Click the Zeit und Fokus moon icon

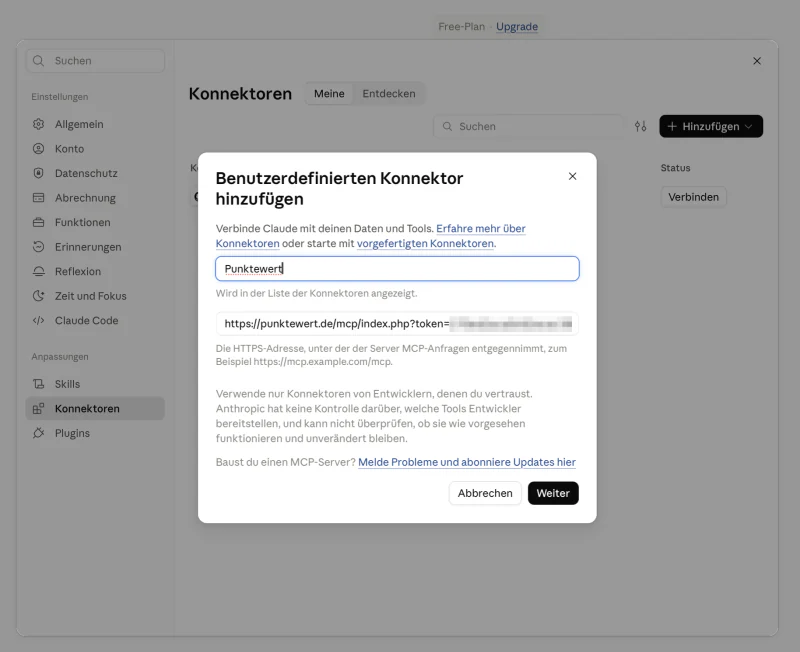[x=38, y=295]
